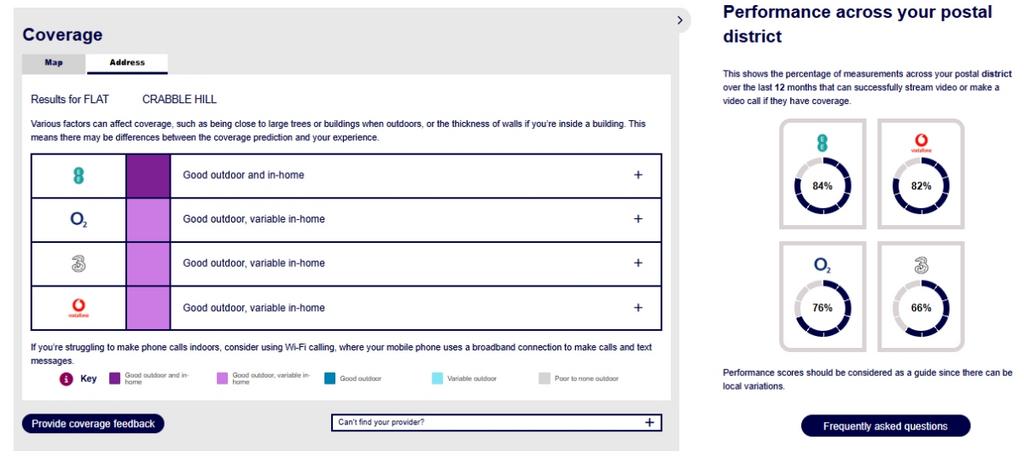
Task: Open the "Can't find your provider?" expander
Action: [648, 422]
